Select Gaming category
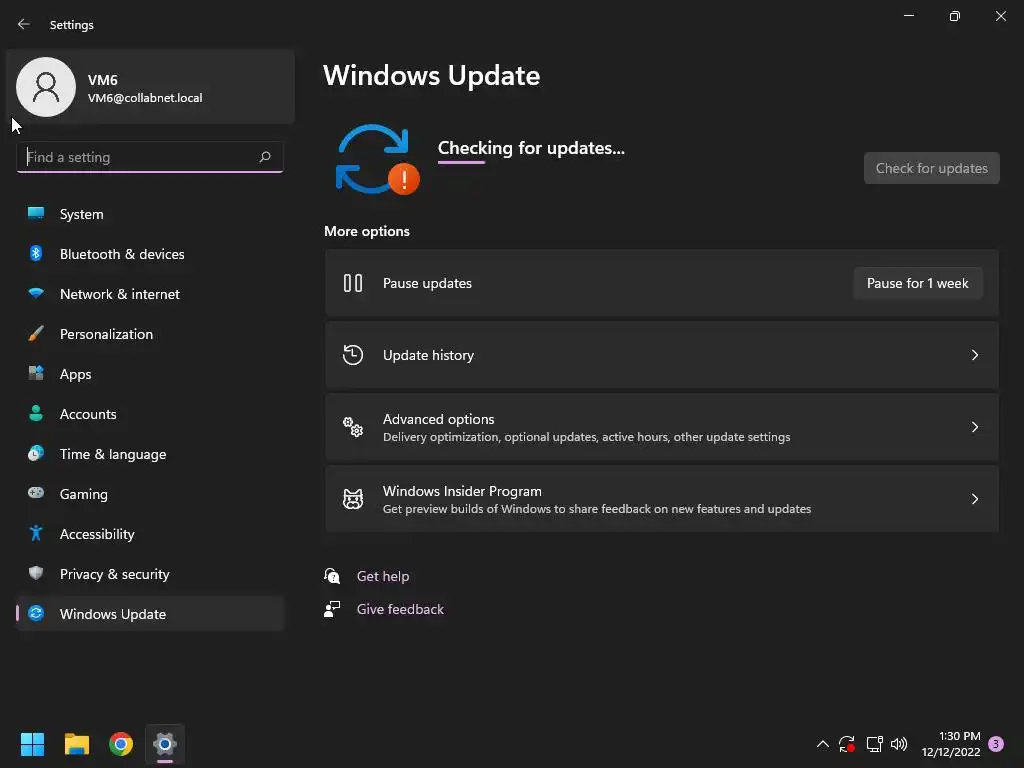The height and width of the screenshot is (768, 1024). 150,493
